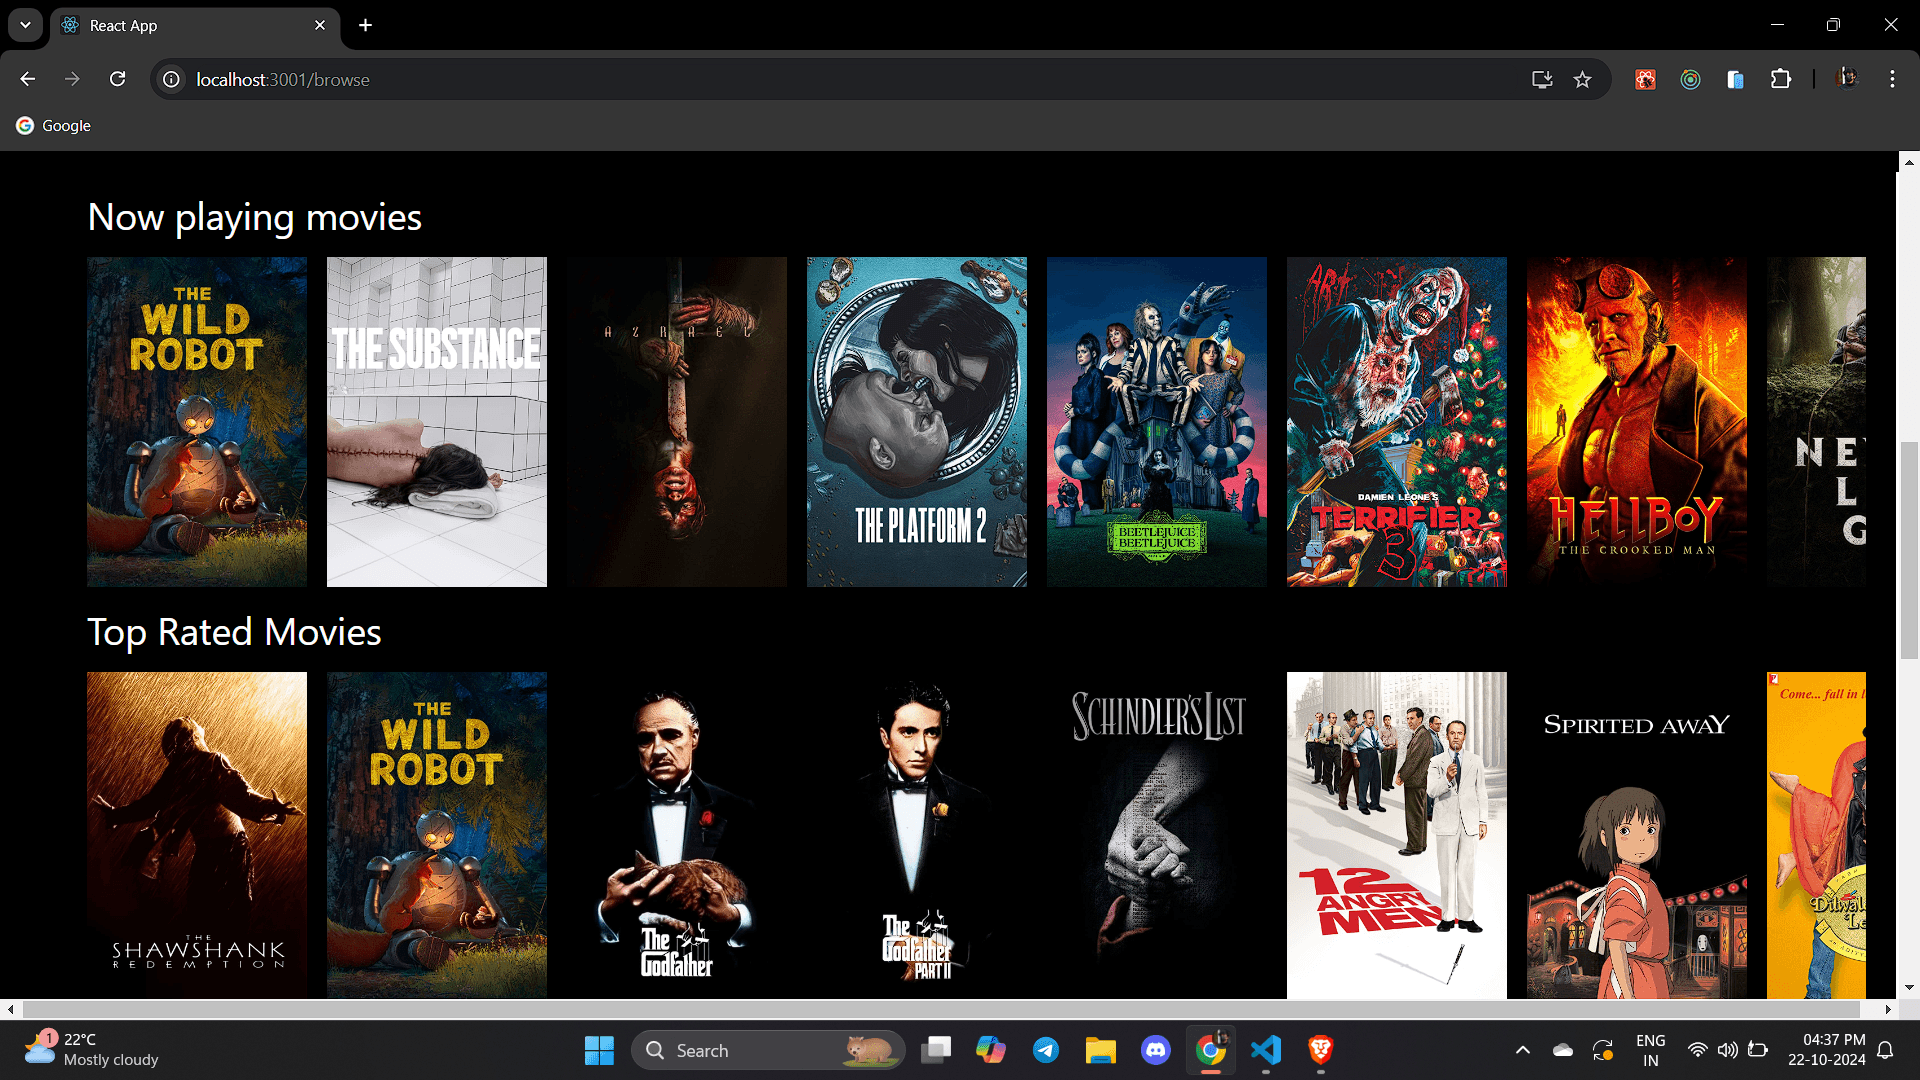Open the Schindler's List poster

(1157, 835)
